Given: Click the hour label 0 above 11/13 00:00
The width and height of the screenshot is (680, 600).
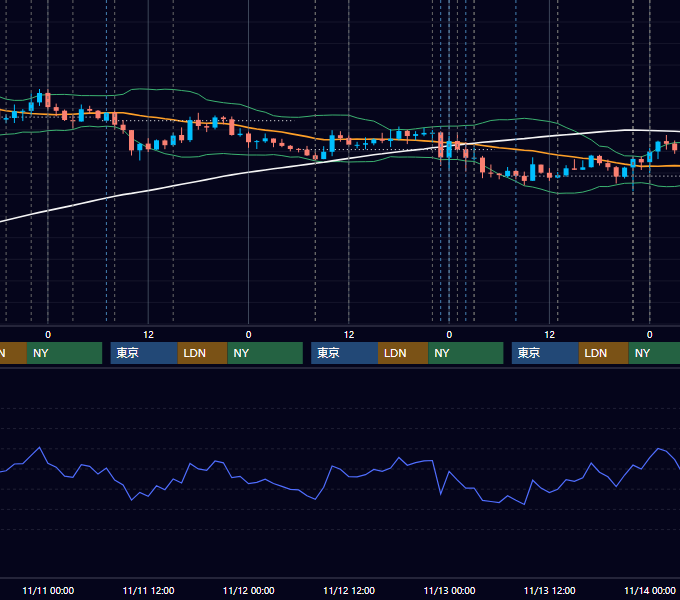Looking at the screenshot, I should [449, 335].
